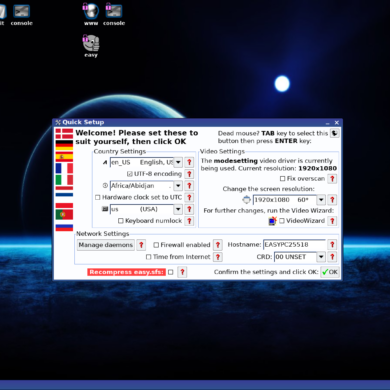Image resolution: width=390 pixels, height=390 pixels.
Task: Enable Hardware clock set to UTC
Action: point(98,197)
